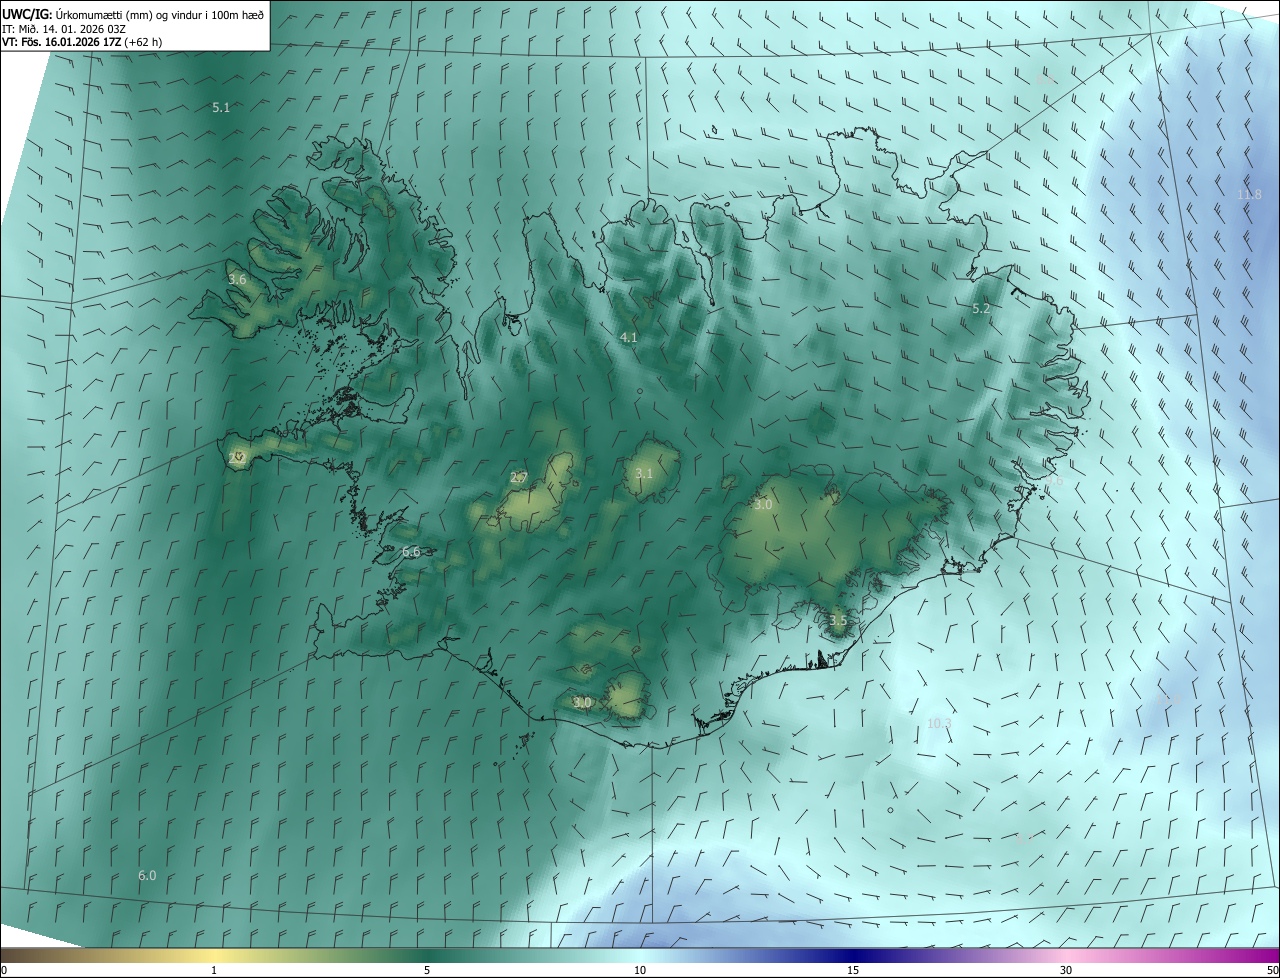Click the 0 tick on the color scale
The width and height of the screenshot is (1280, 978).
pos(4,970)
